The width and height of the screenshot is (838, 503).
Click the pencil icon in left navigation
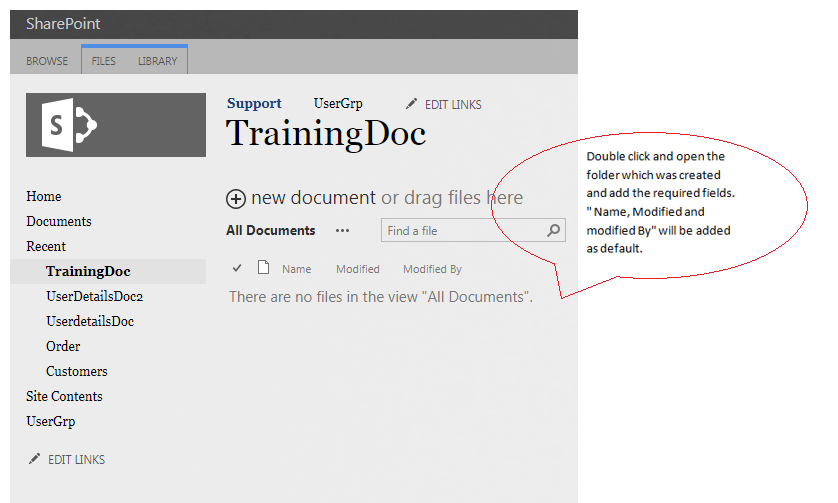(34, 459)
